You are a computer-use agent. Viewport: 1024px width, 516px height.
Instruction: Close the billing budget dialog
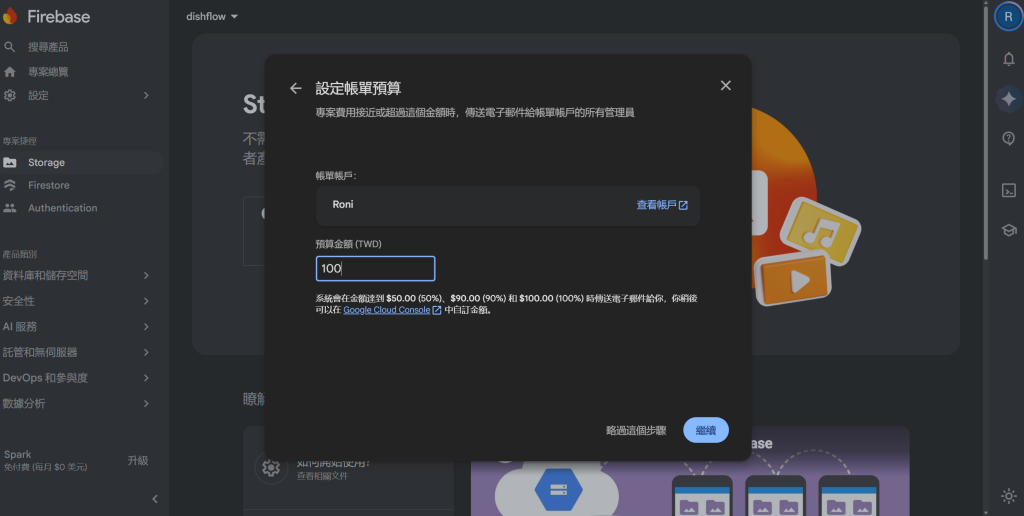(726, 86)
